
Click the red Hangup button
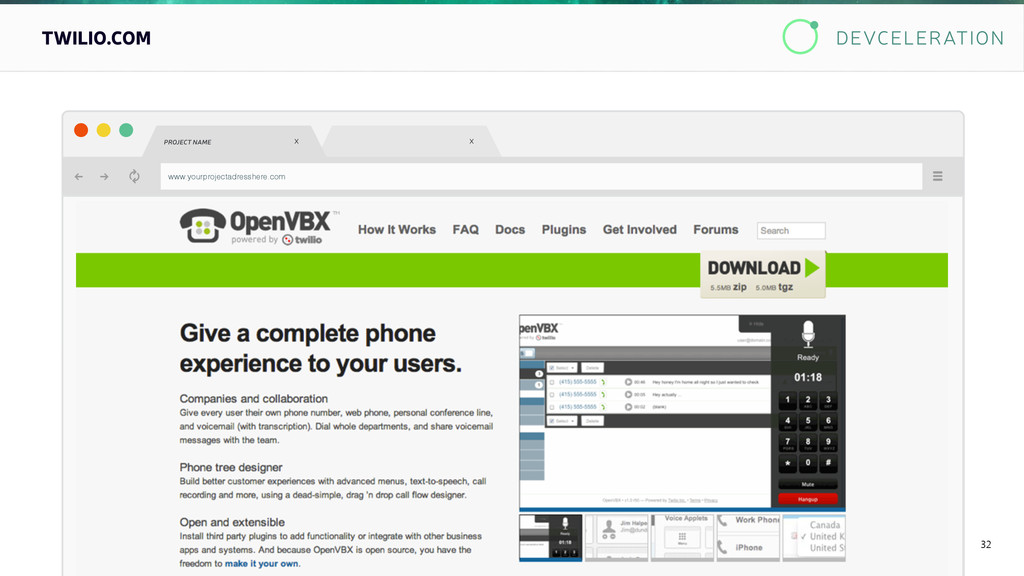click(x=808, y=499)
